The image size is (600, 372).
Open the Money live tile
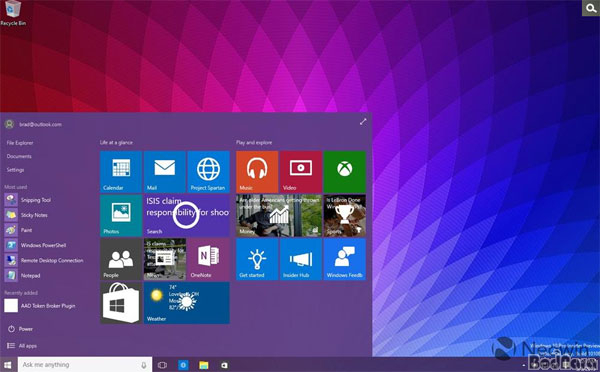[x=279, y=215]
